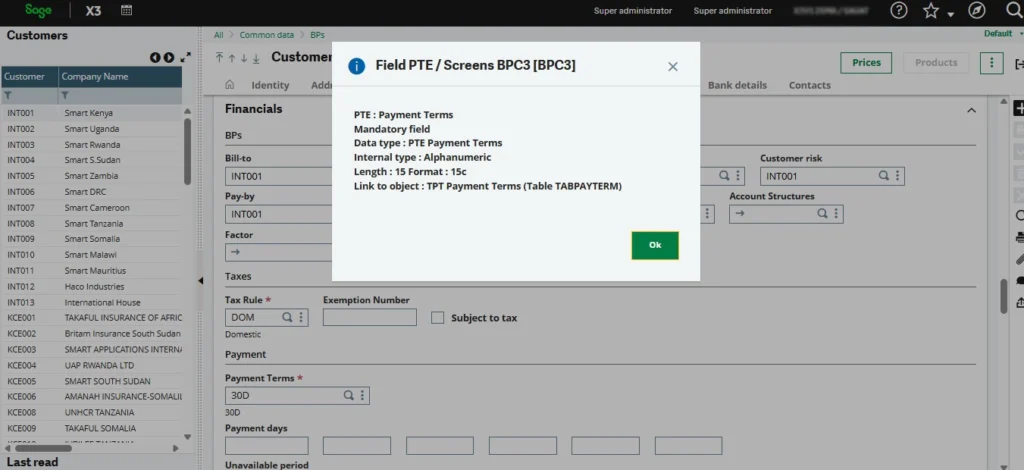Click the Sage logo
Viewport: 1024px width, 470px height.
tap(39, 10)
